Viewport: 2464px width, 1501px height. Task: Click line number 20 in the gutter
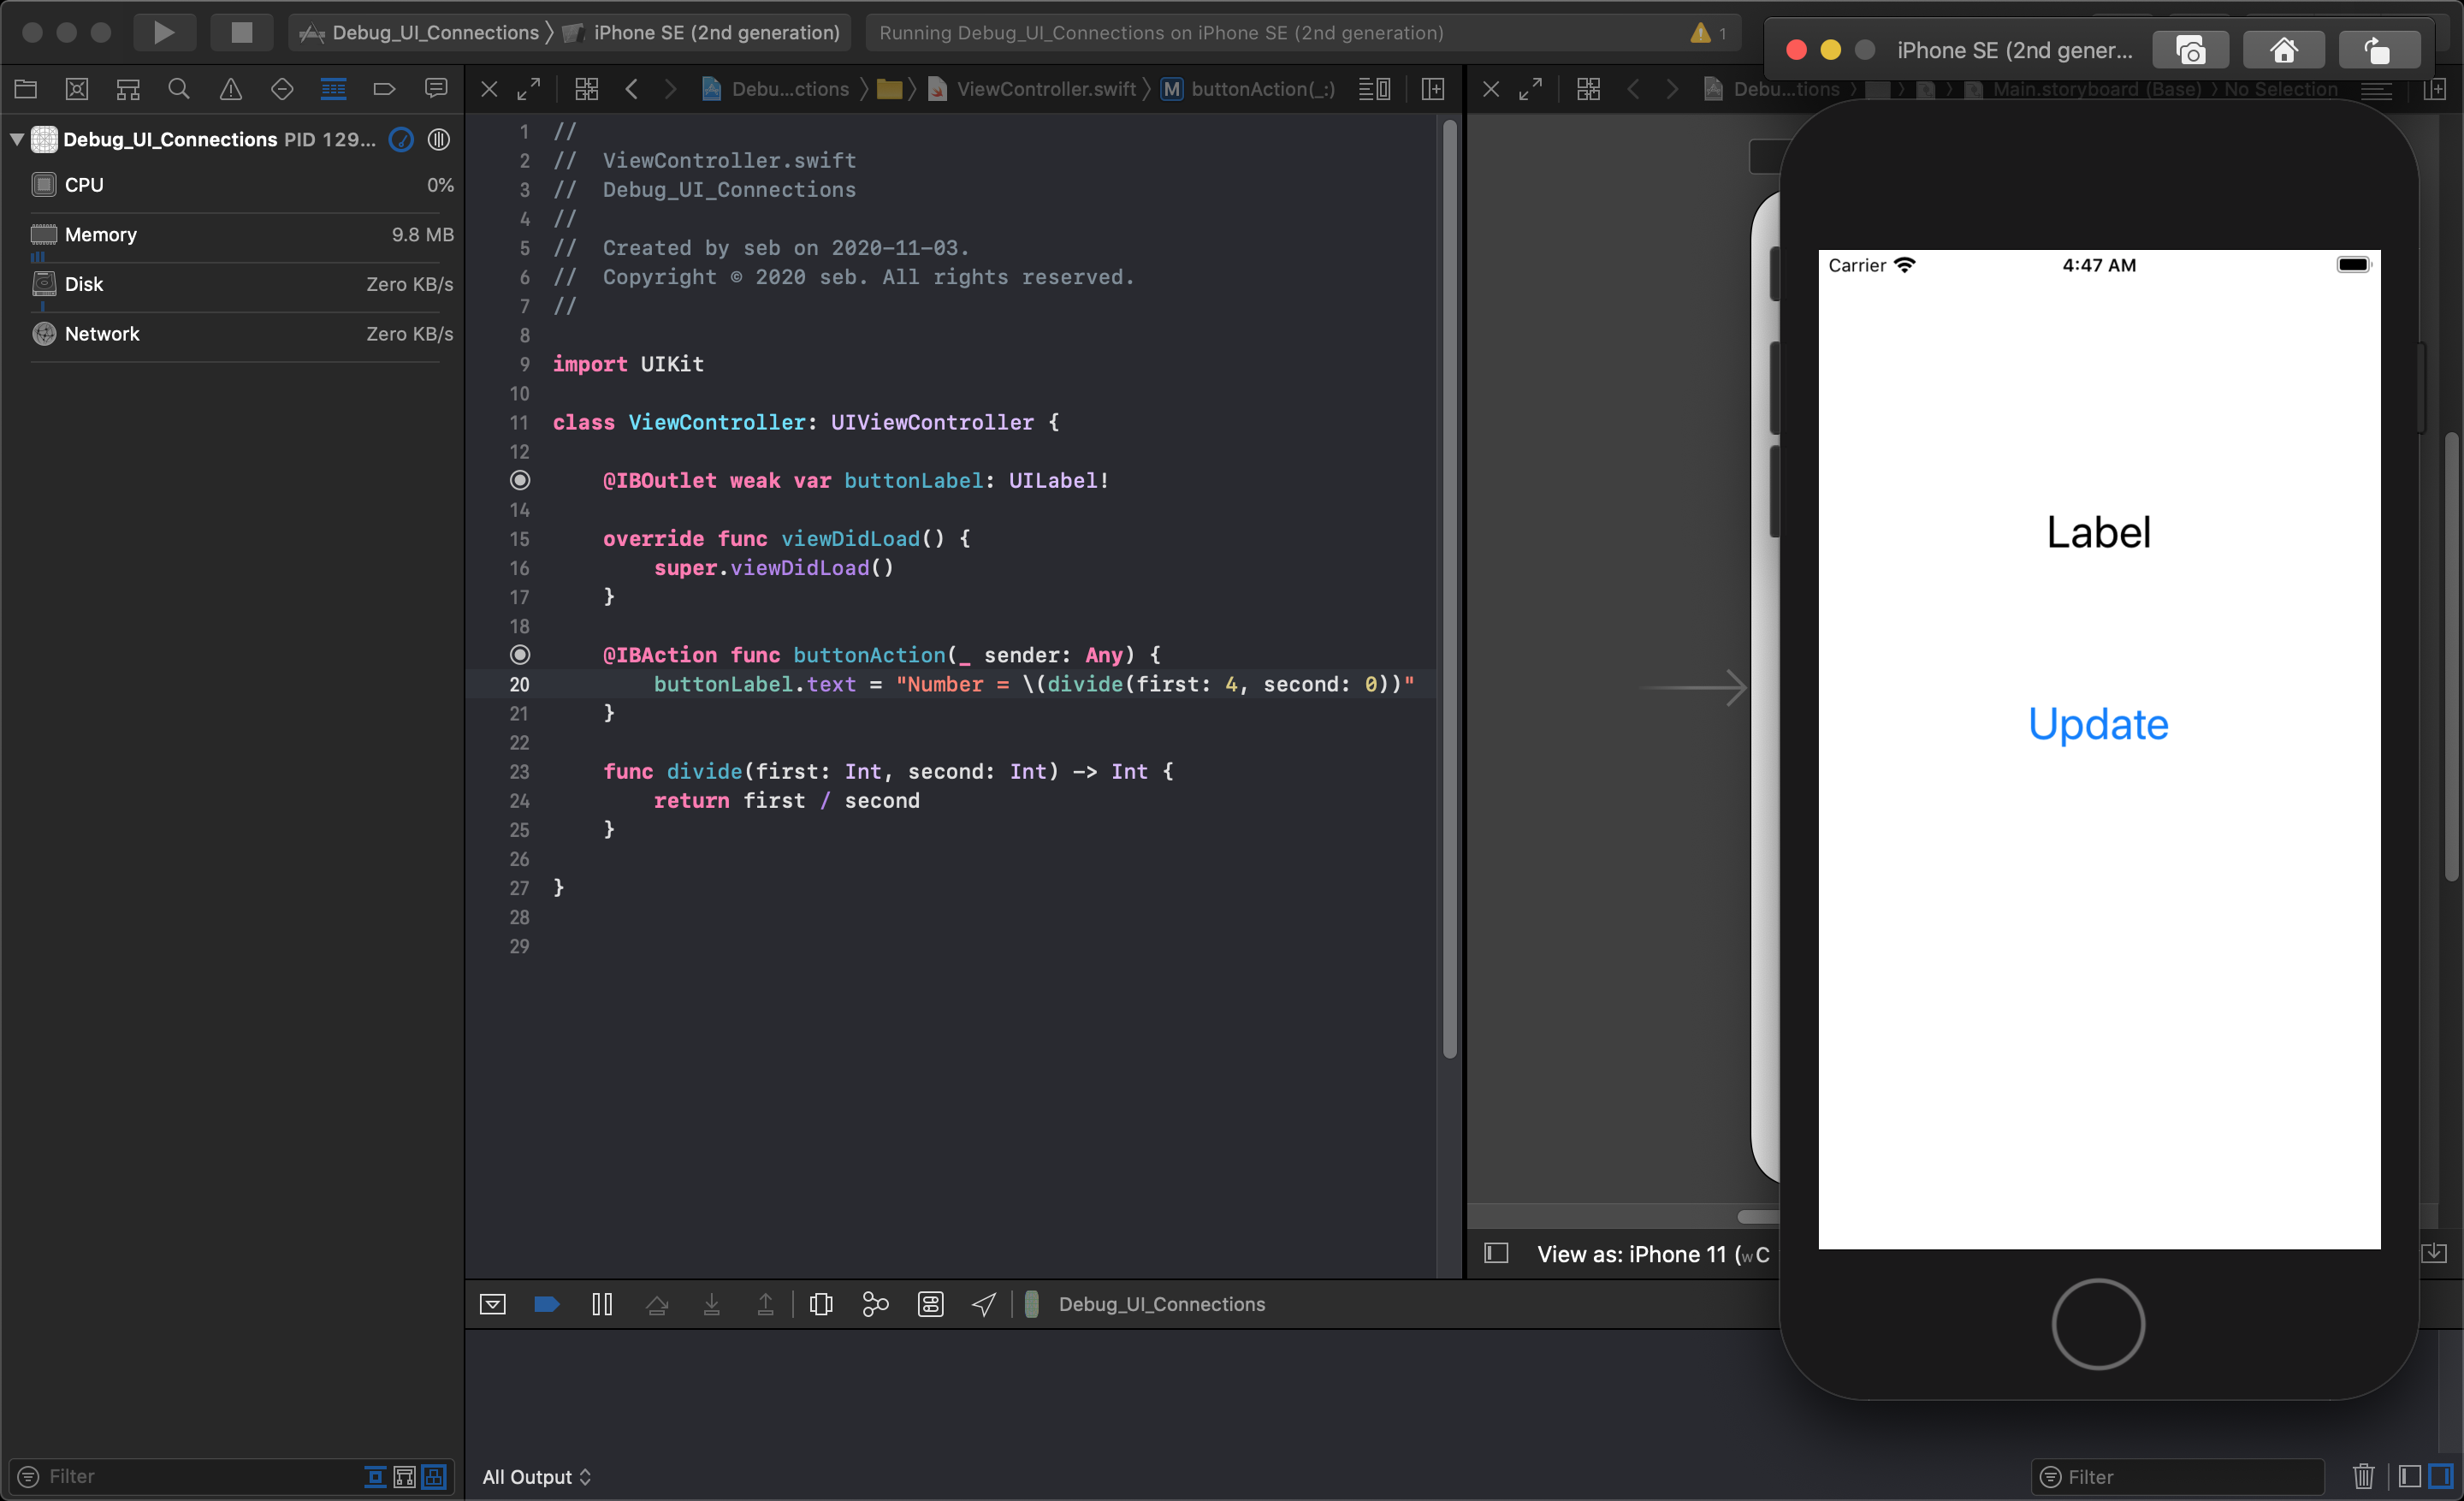coord(519,684)
